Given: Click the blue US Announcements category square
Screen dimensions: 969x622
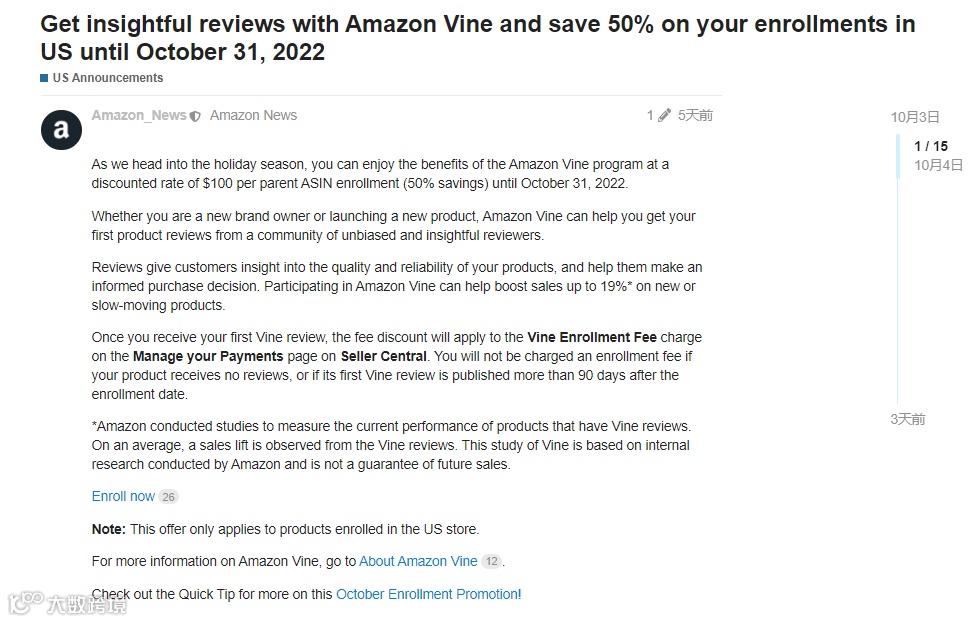Looking at the screenshot, I should [x=44, y=77].
